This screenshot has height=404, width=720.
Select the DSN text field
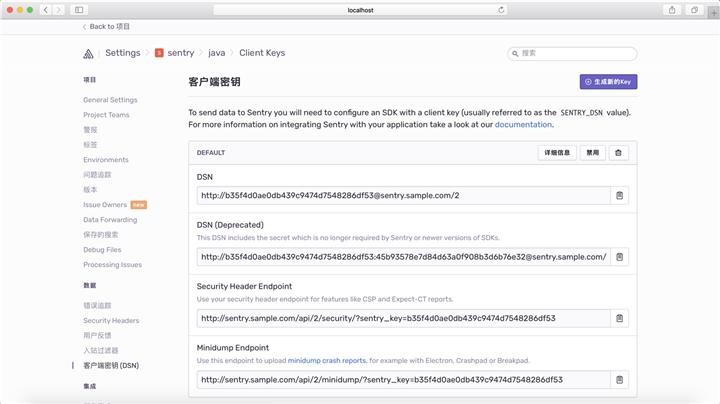coord(404,196)
